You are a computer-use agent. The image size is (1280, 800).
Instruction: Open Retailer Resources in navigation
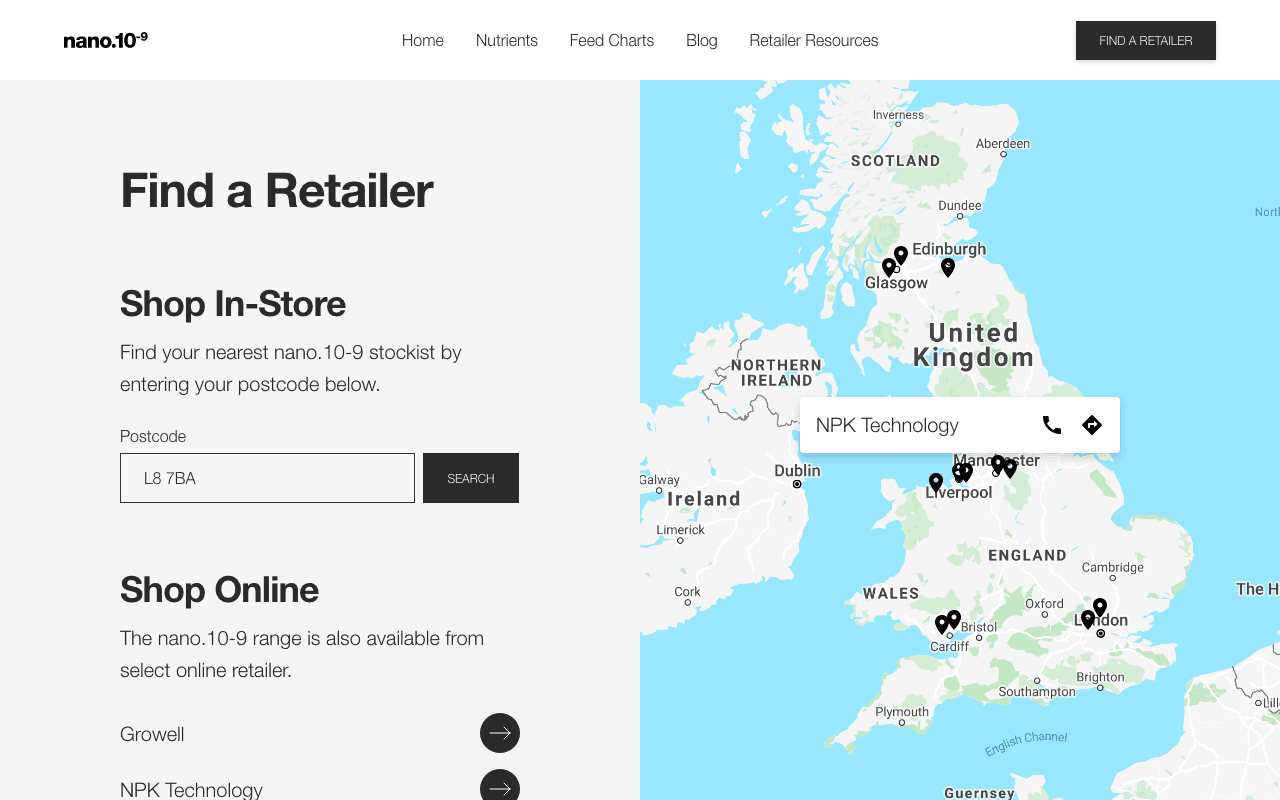tap(814, 40)
